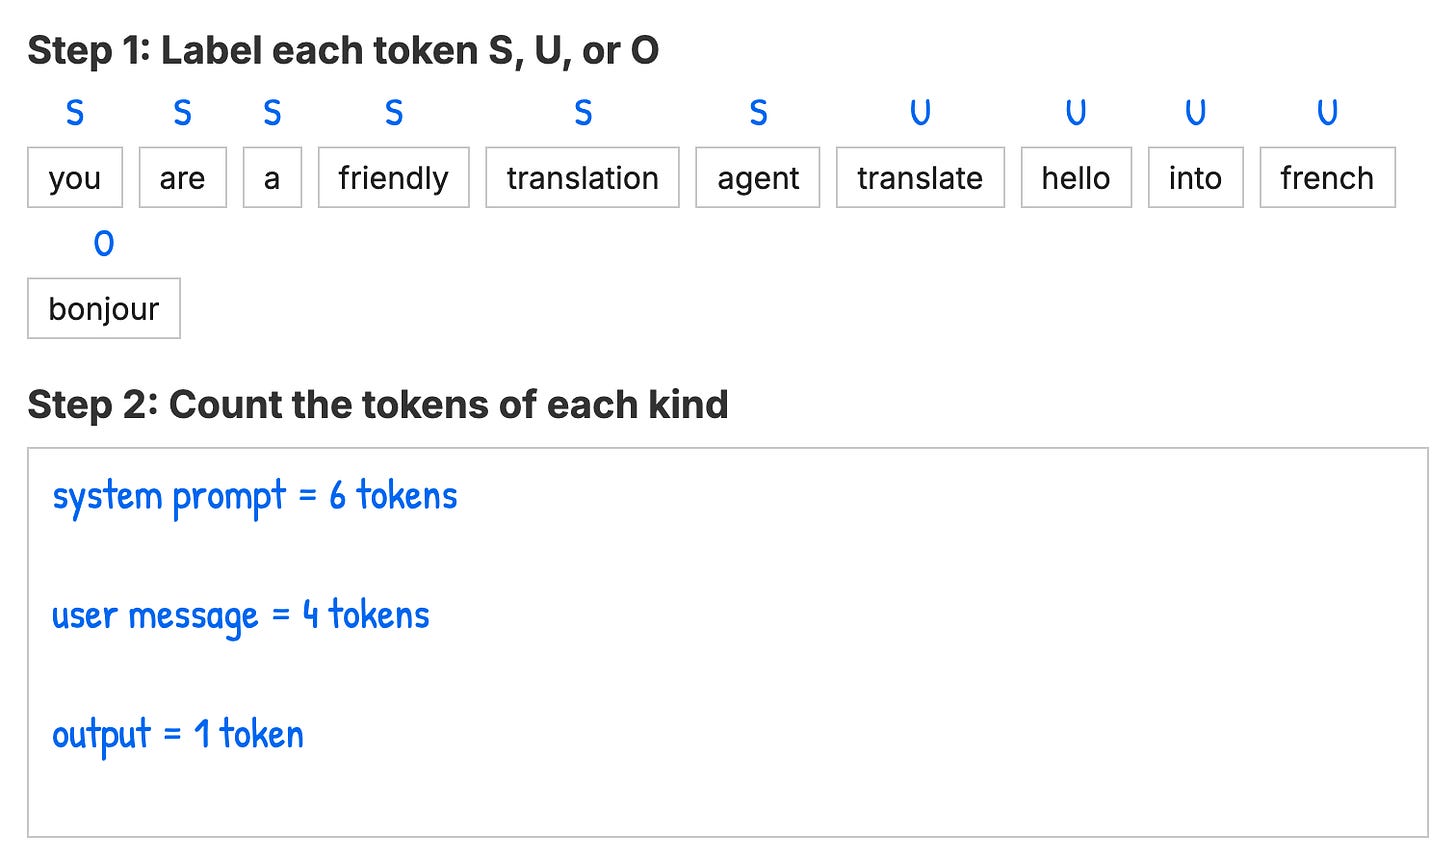The image size is (1456, 865).
Task: Click the 'user message = 4 tokens' line
Action: [241, 616]
